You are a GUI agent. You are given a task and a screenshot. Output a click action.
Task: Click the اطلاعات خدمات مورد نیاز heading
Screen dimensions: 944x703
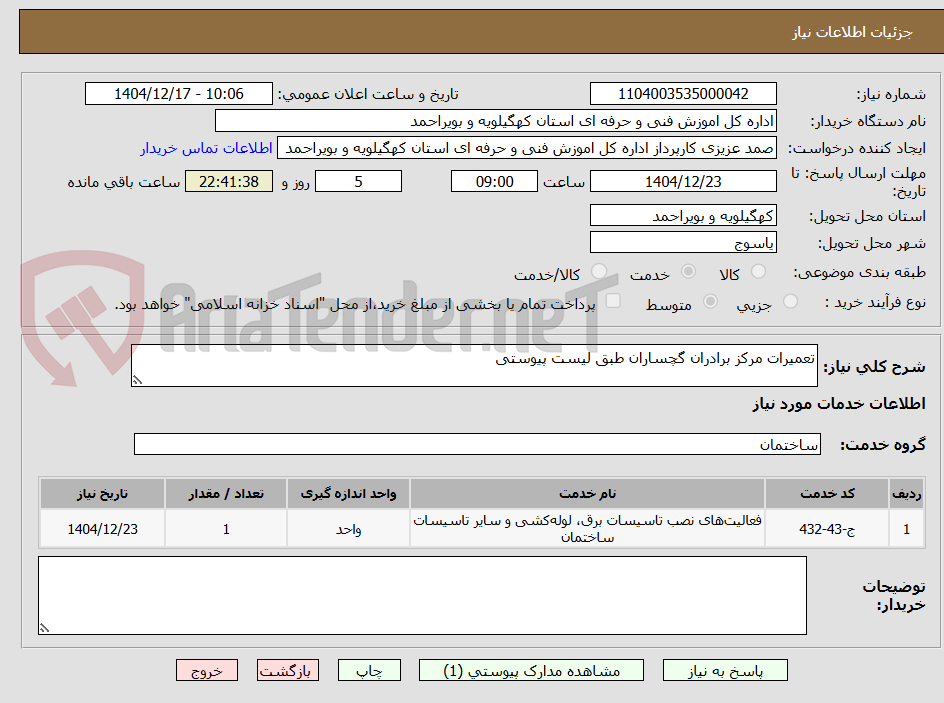[839, 403]
